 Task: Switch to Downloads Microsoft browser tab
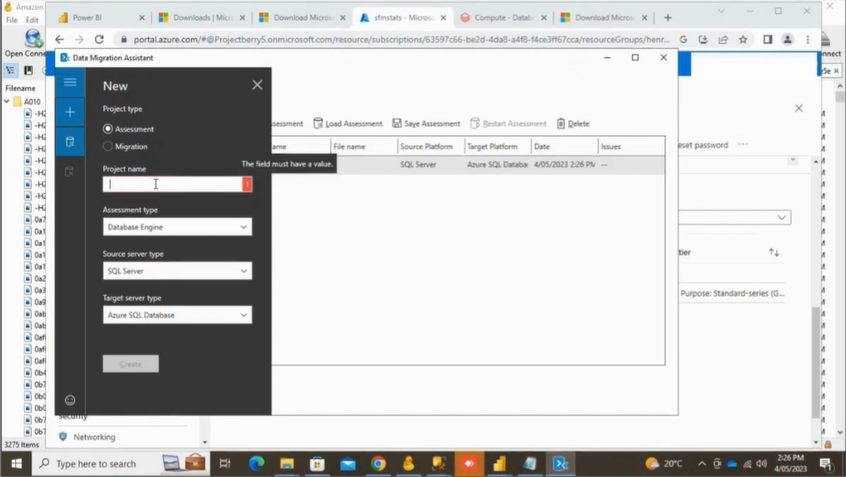tap(201, 18)
